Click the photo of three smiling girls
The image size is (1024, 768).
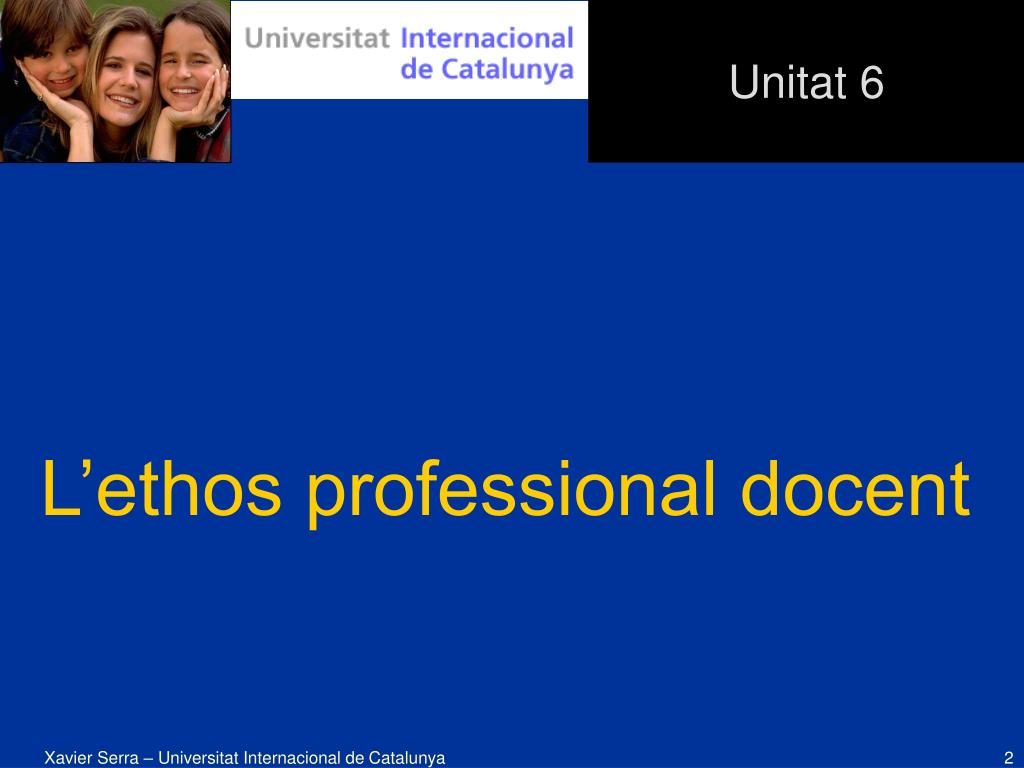tap(115, 81)
